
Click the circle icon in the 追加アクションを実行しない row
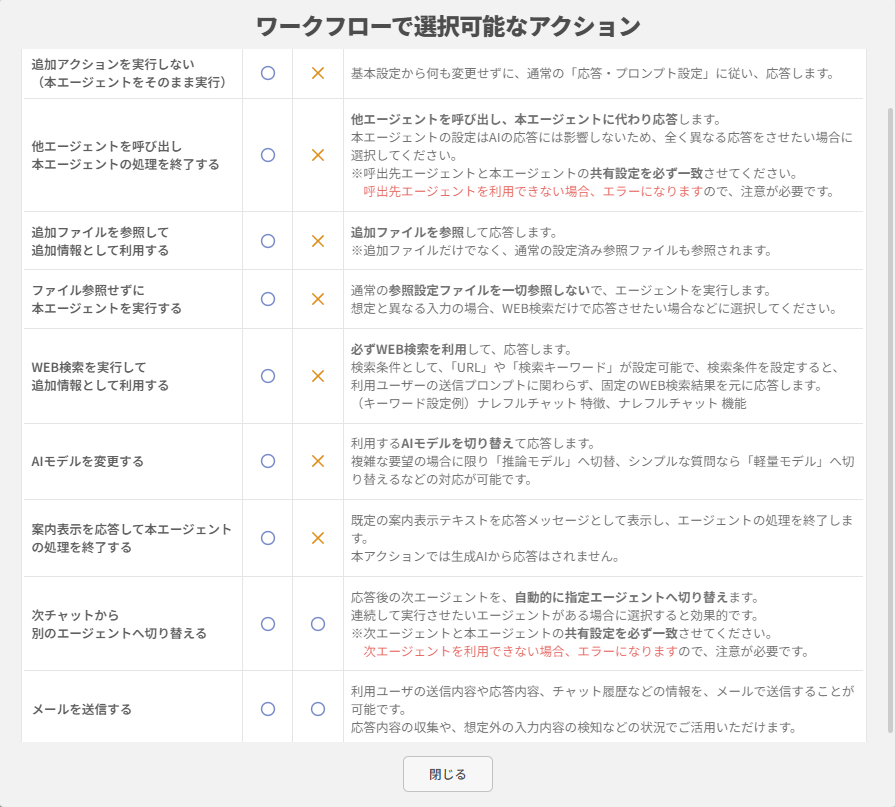tap(267, 73)
